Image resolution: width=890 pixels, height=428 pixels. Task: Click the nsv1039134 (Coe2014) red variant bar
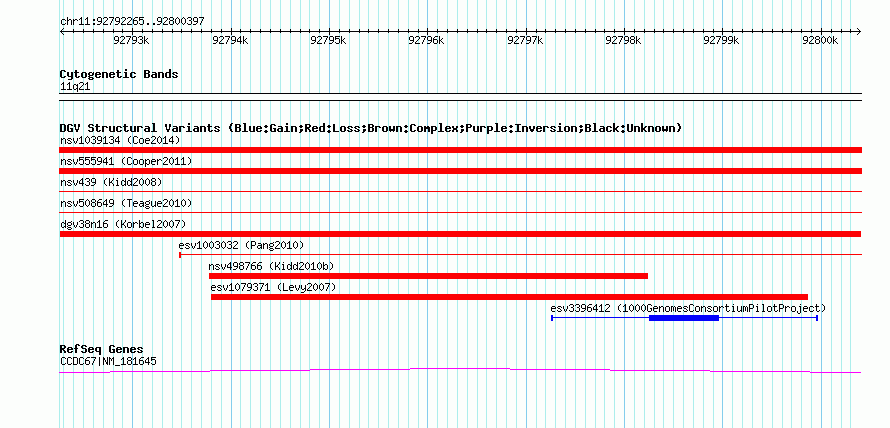click(x=460, y=150)
